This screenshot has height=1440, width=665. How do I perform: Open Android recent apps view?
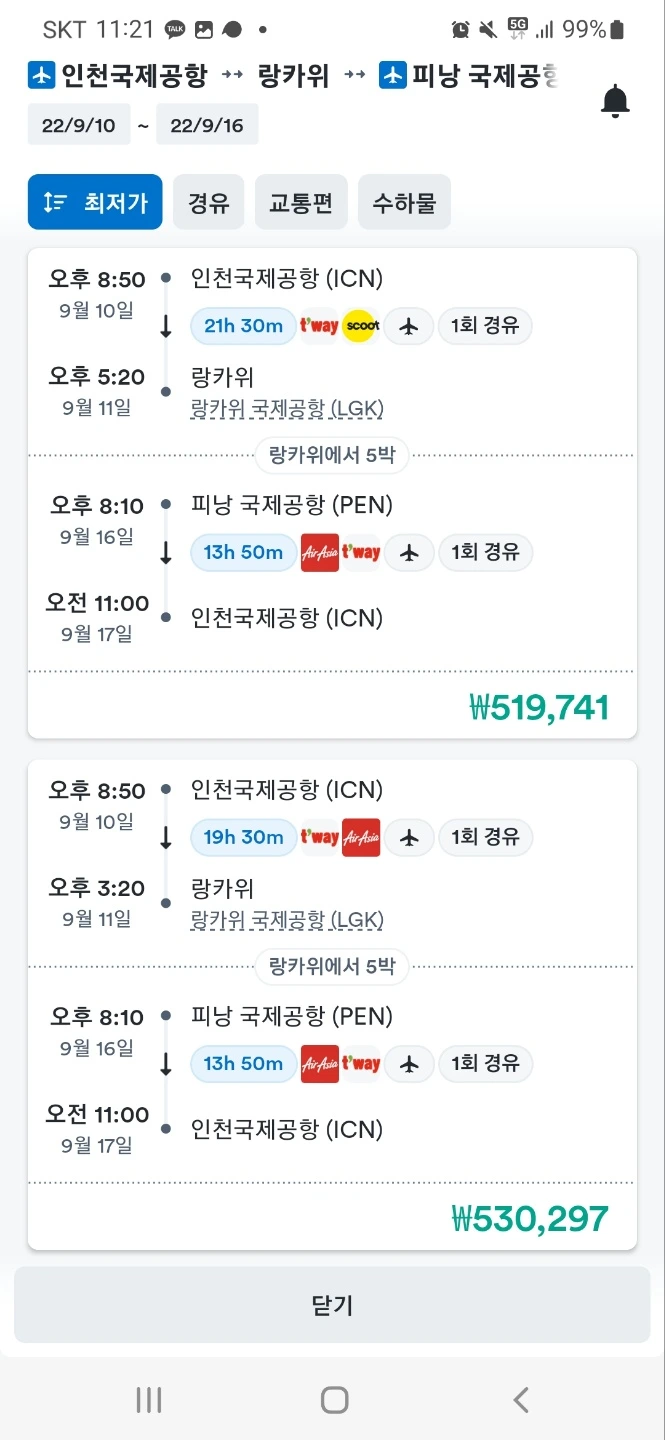[x=148, y=1400]
